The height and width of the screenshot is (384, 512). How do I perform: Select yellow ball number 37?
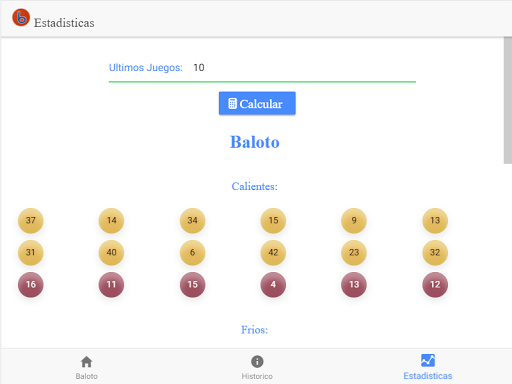click(31, 220)
